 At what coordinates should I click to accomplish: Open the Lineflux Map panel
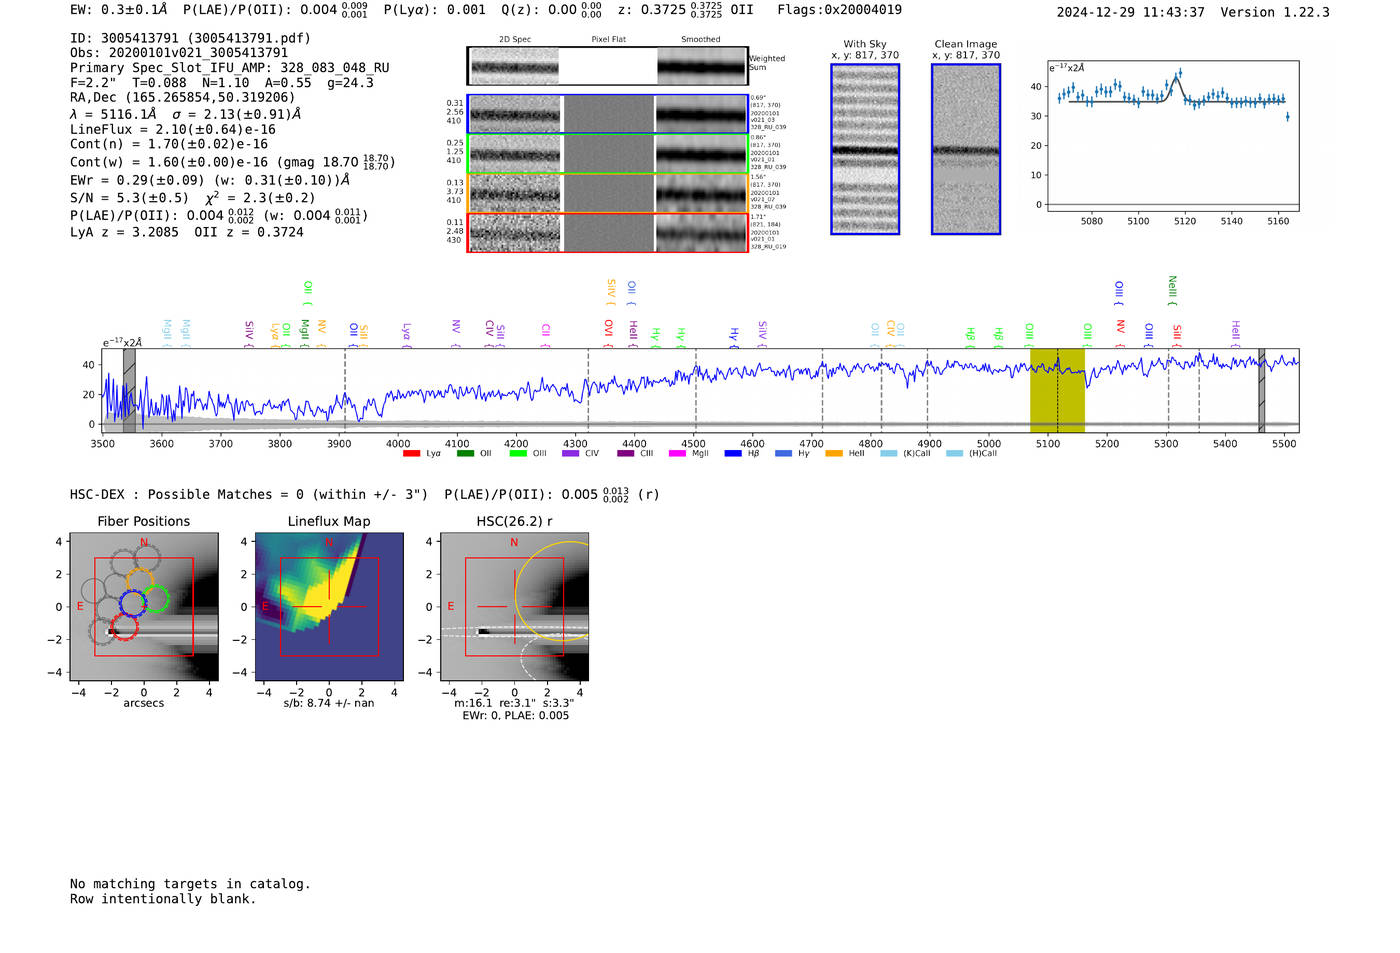(x=329, y=607)
